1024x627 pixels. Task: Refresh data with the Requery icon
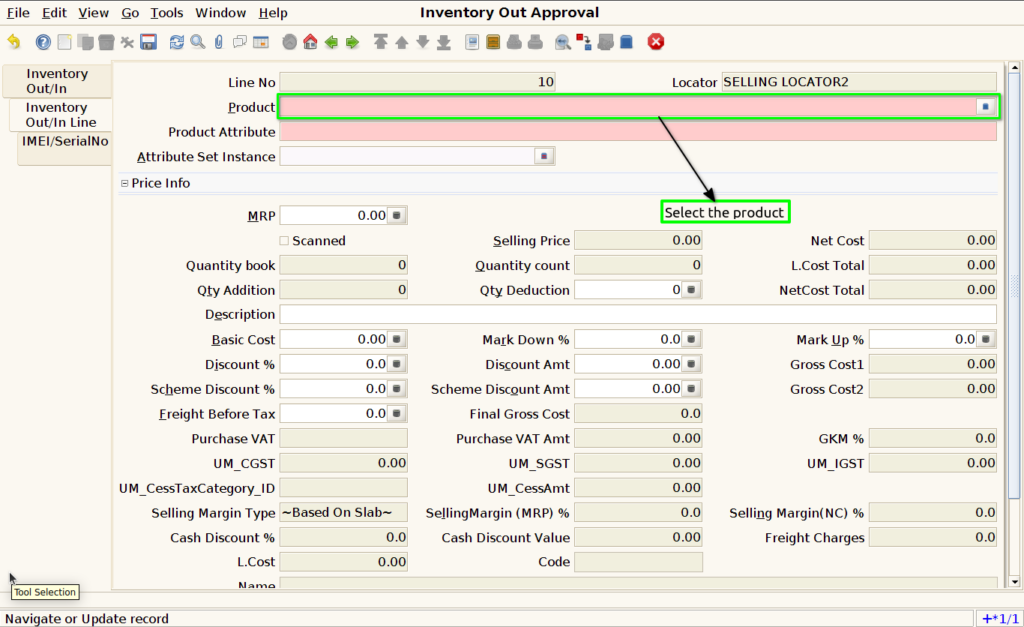pyautogui.click(x=177, y=42)
